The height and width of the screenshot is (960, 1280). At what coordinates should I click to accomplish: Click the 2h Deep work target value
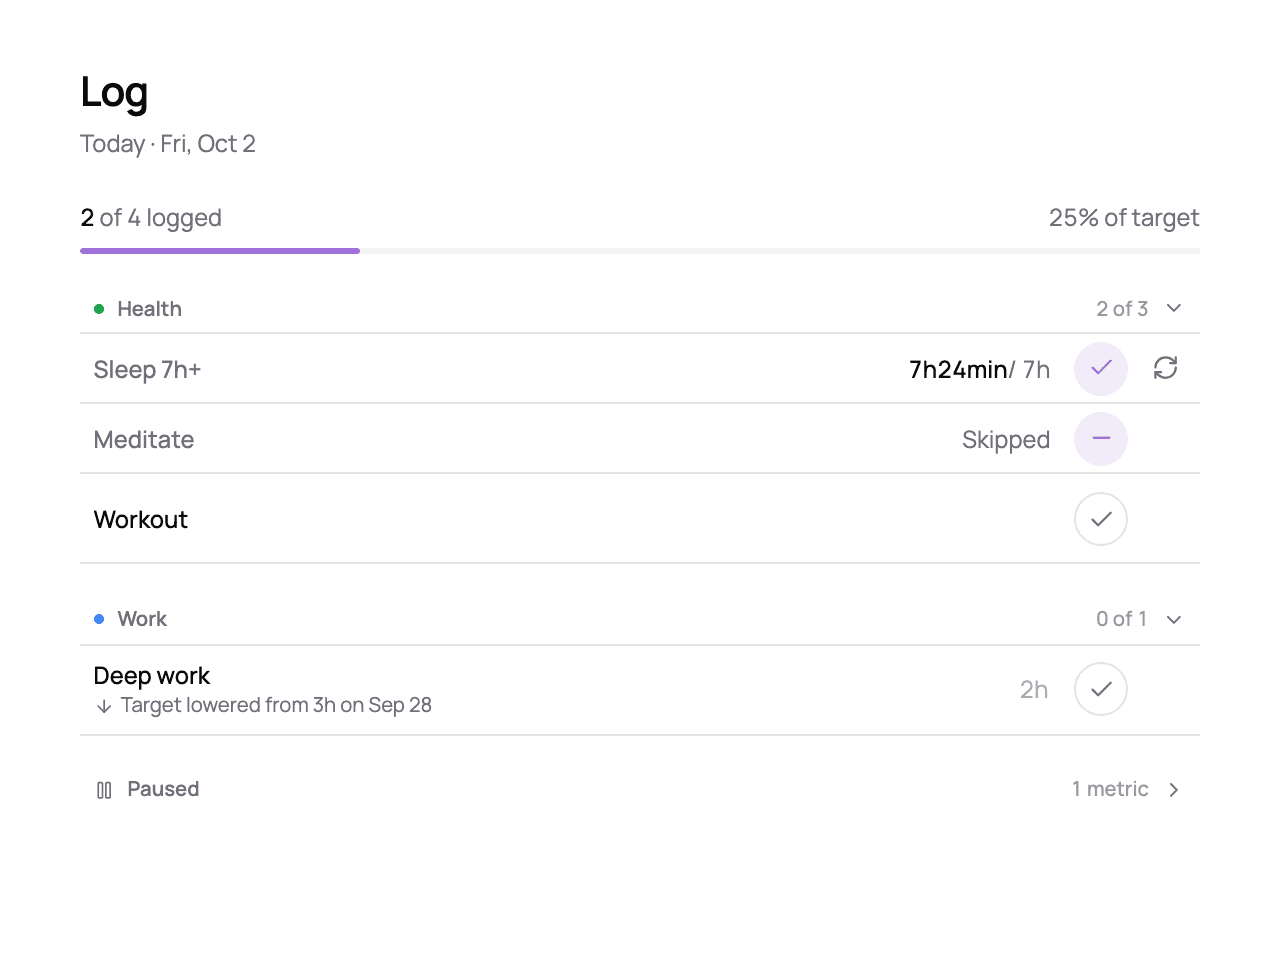click(x=1034, y=690)
